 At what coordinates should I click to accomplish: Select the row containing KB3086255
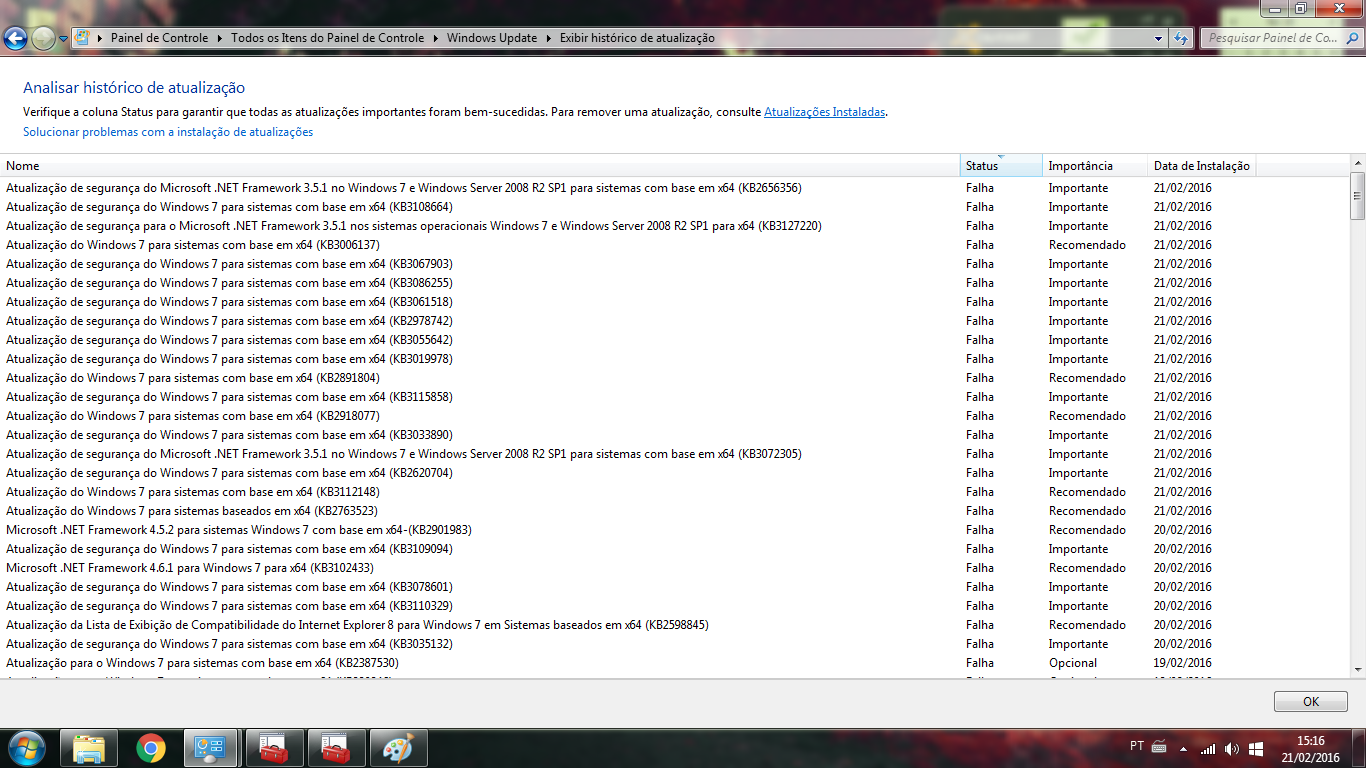[675, 283]
